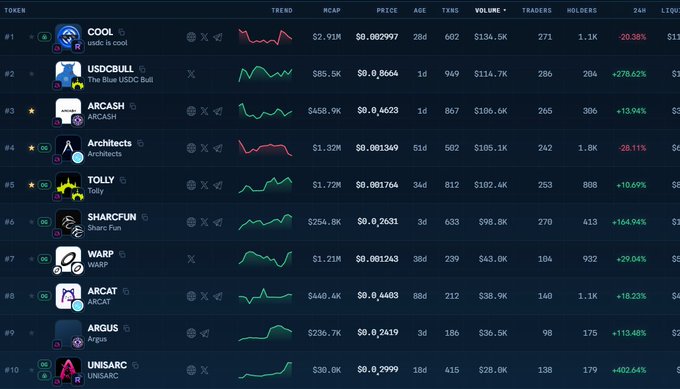Sort by HOLDERS column header
Viewport: 680px width, 389px height.
coord(582,10)
